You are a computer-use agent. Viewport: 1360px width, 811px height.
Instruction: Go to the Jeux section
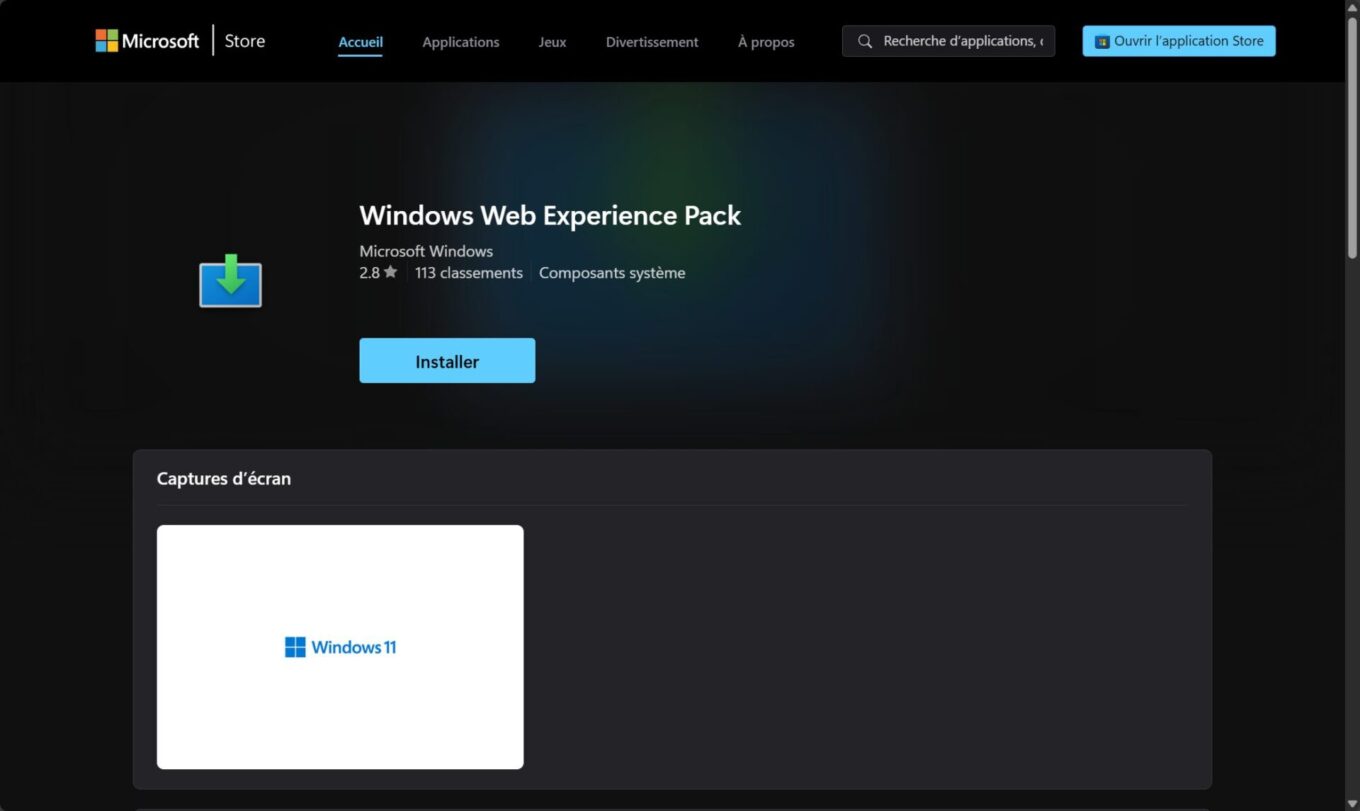point(552,42)
